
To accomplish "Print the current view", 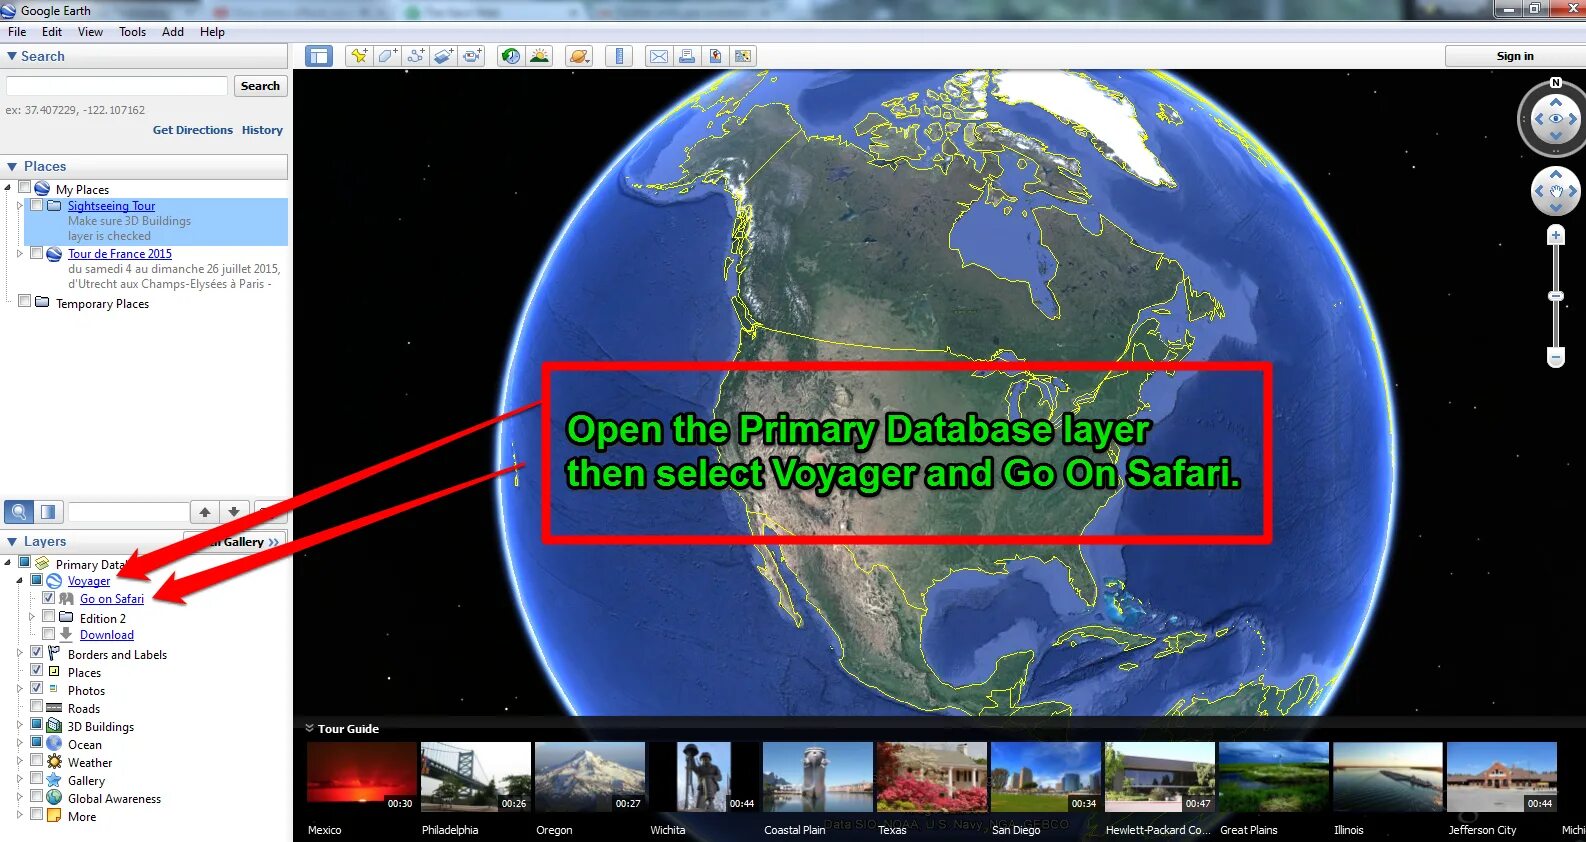I will pos(687,56).
